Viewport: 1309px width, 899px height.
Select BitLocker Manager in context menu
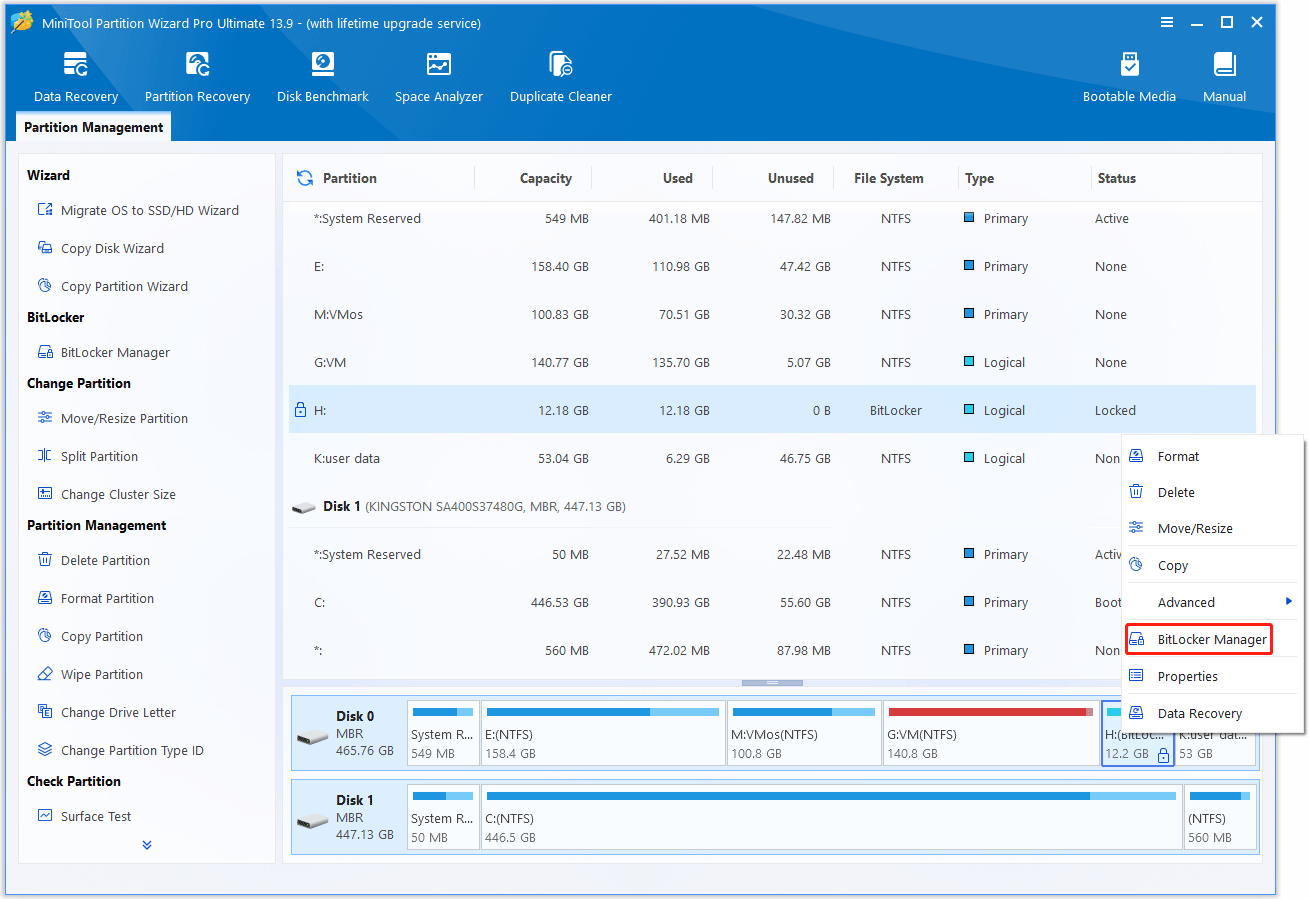pyautogui.click(x=1199, y=639)
